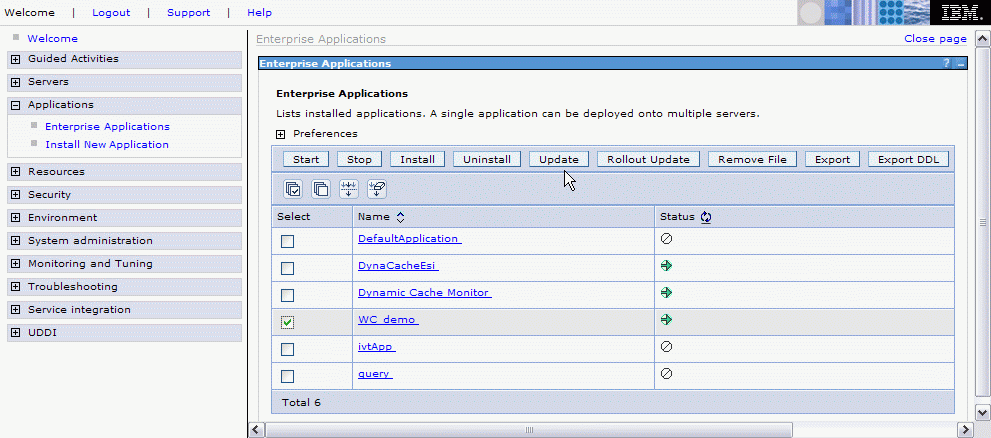Minimize the Enterprise Applications portlet

pyautogui.click(x=961, y=64)
